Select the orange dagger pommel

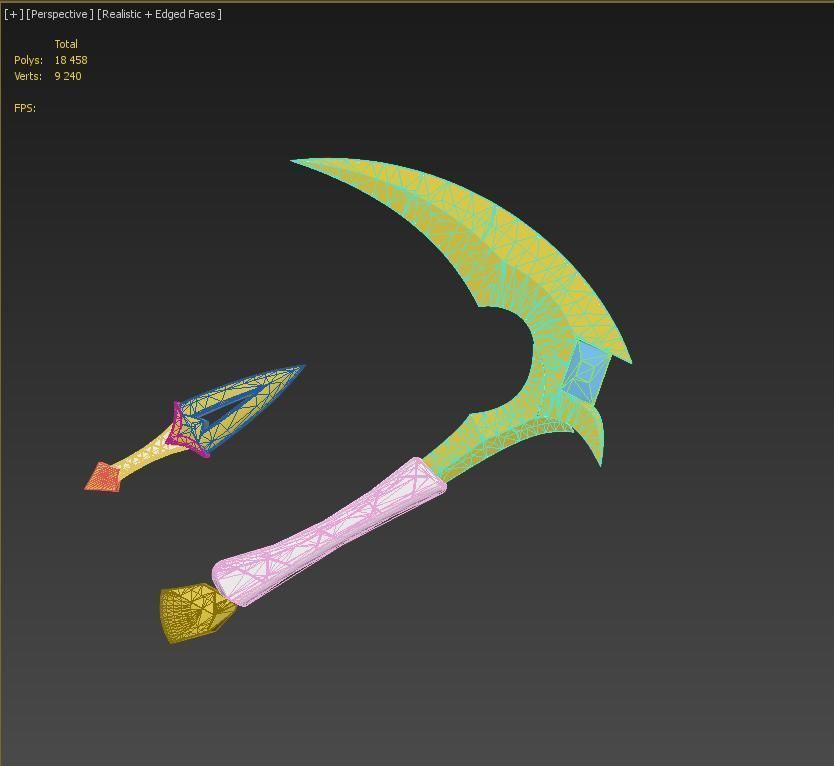(x=104, y=477)
